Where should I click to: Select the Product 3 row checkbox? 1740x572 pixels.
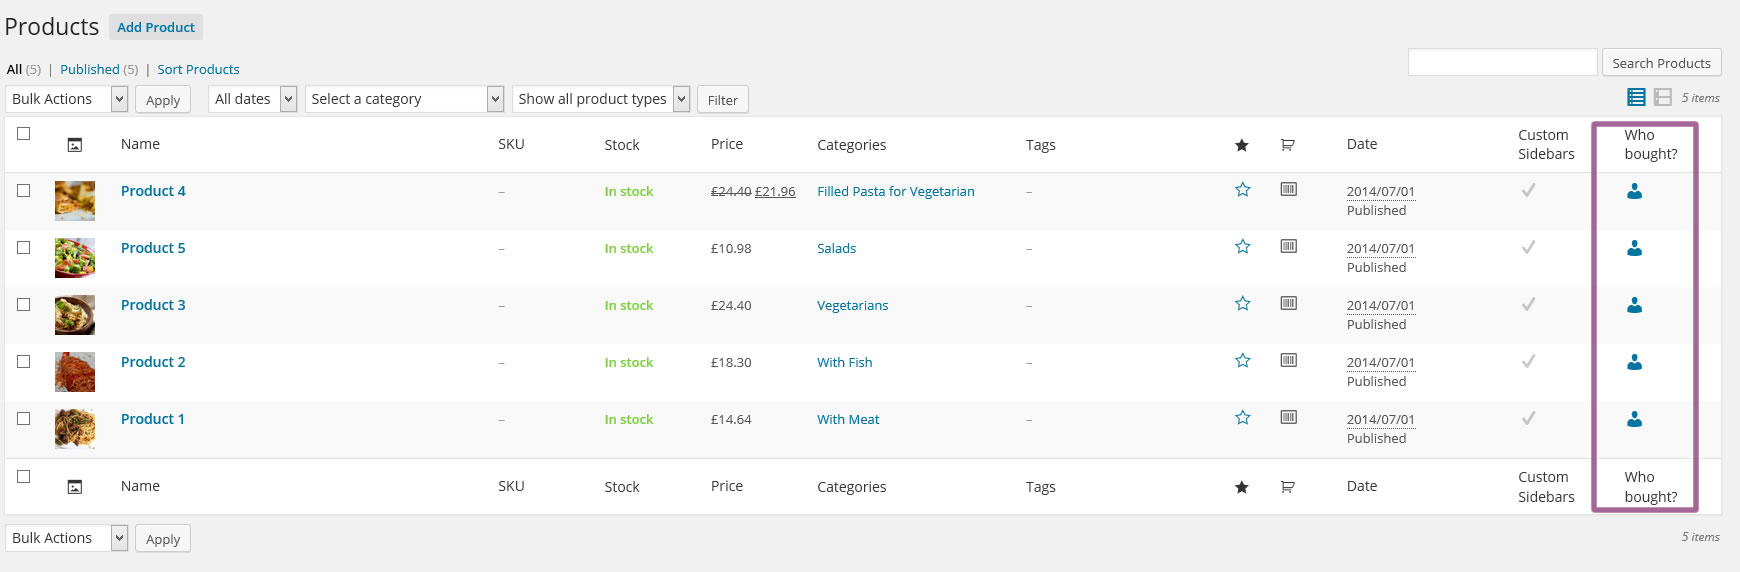point(24,304)
